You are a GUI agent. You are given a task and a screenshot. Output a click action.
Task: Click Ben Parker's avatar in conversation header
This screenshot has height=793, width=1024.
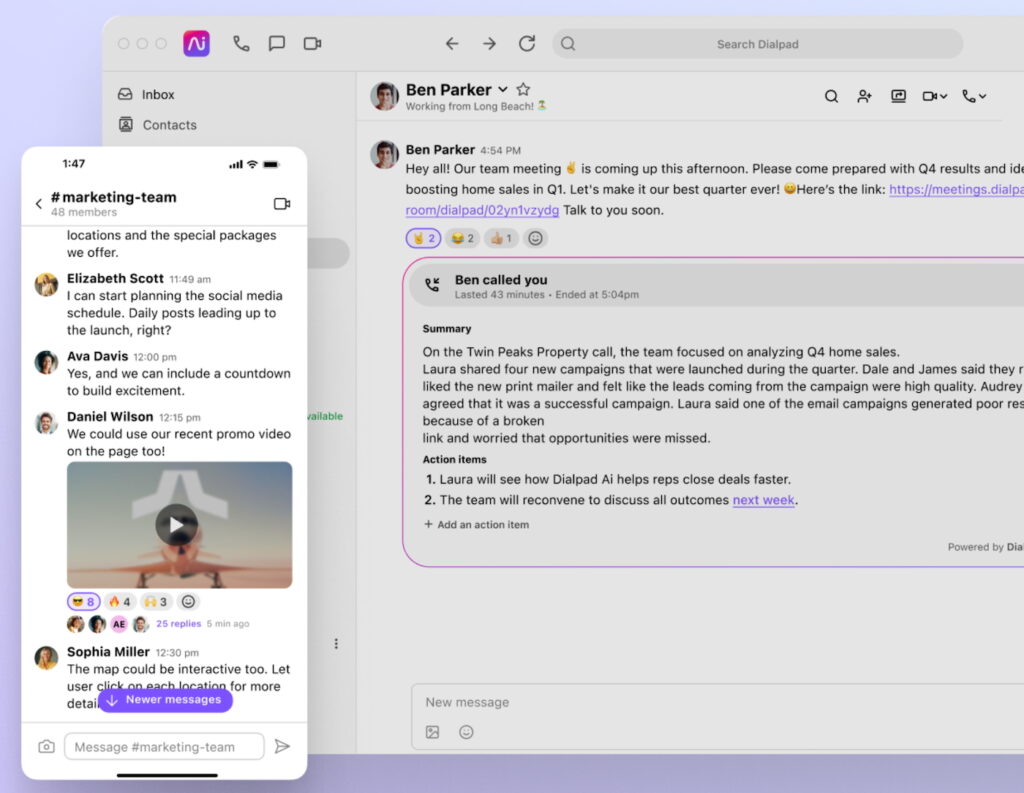point(384,96)
